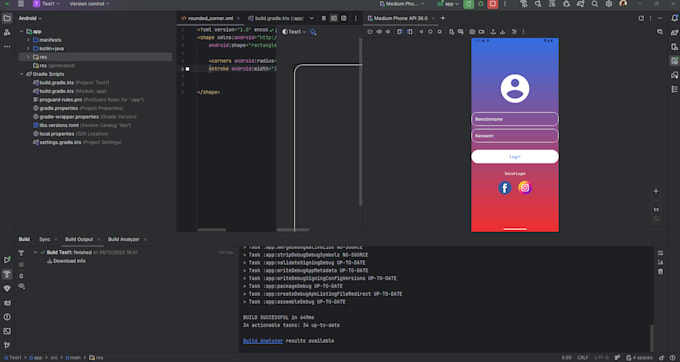Start emulator screen recording icon
Screen dimensions: 680x362
coord(481,32)
